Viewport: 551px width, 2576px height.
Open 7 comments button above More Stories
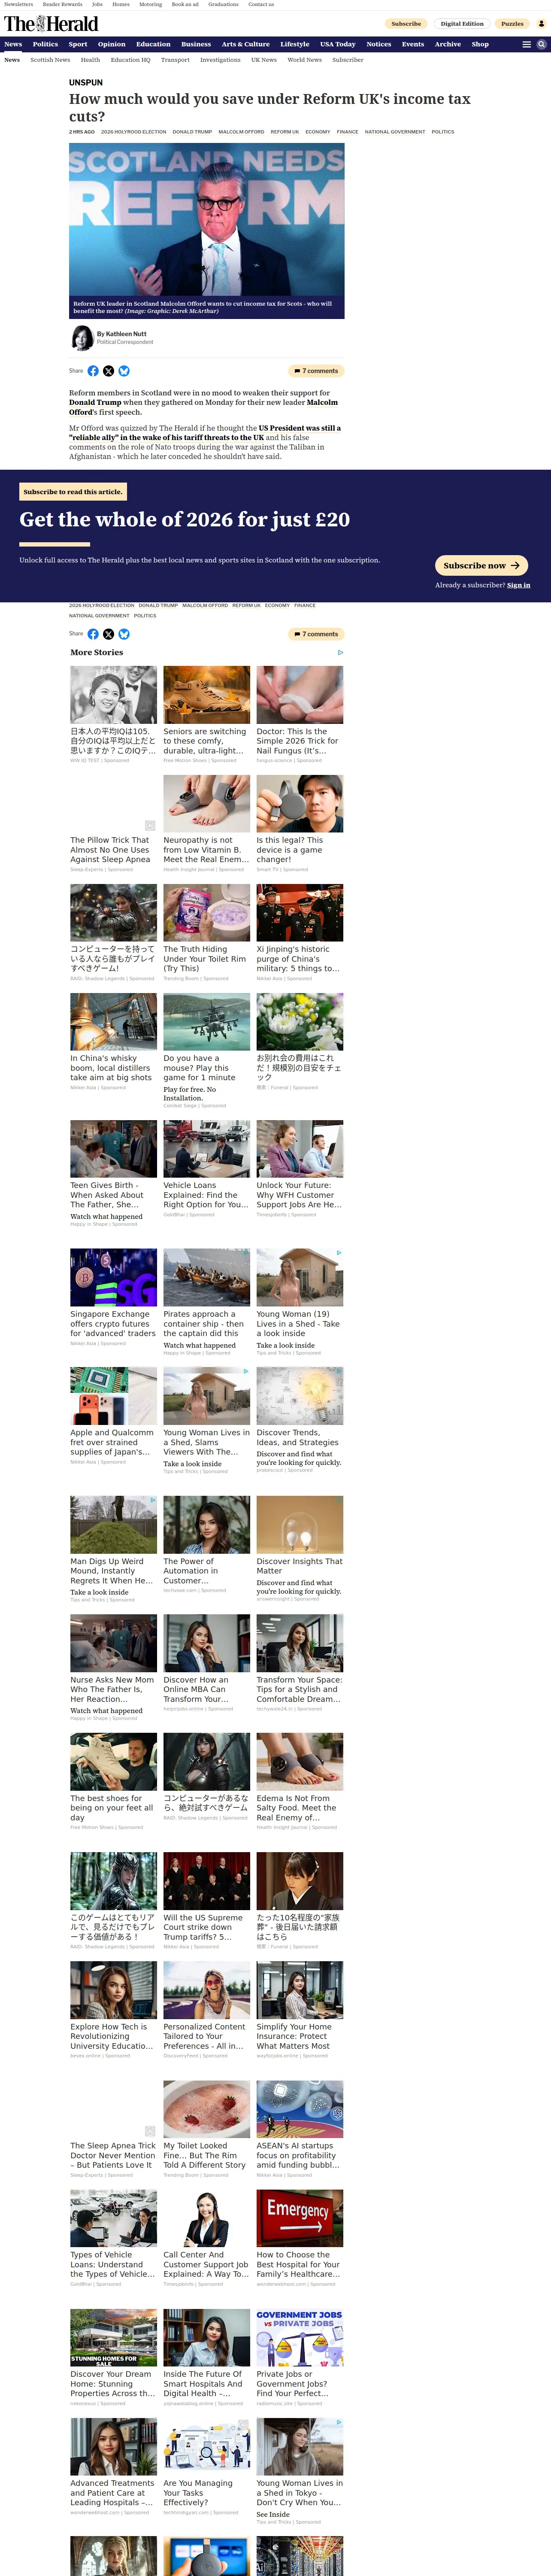(316, 634)
